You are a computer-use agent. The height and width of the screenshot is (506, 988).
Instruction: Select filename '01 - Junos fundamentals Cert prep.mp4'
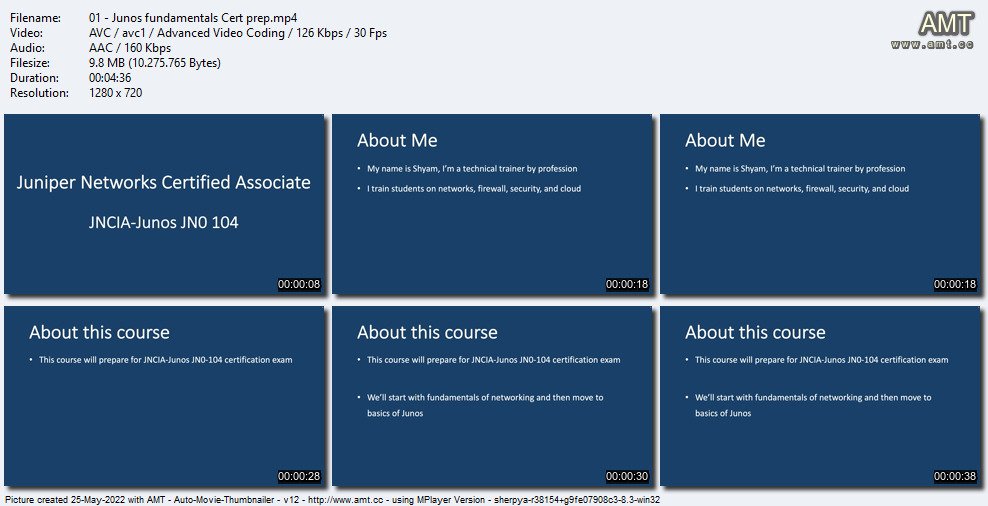coord(193,18)
